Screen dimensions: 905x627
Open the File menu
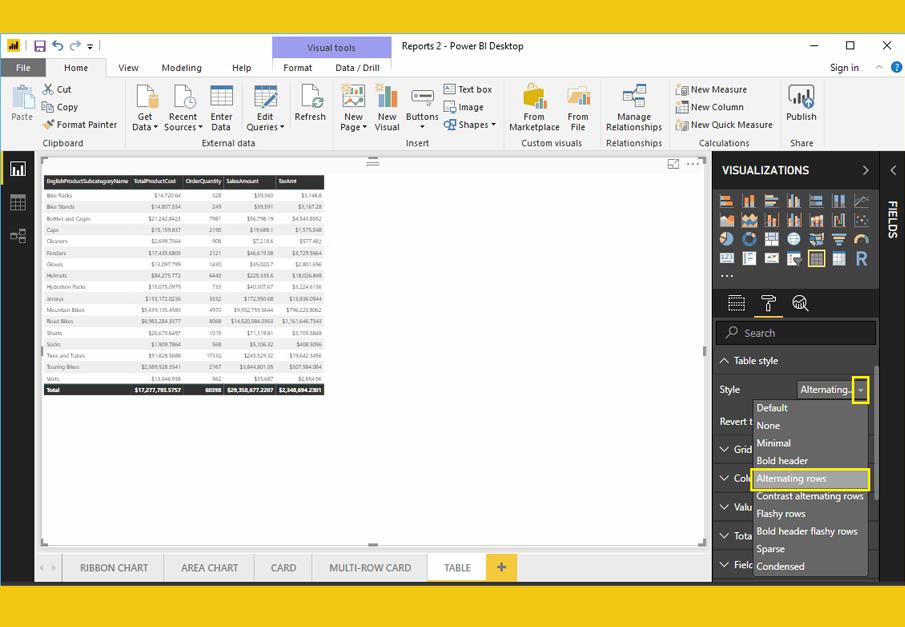23,68
